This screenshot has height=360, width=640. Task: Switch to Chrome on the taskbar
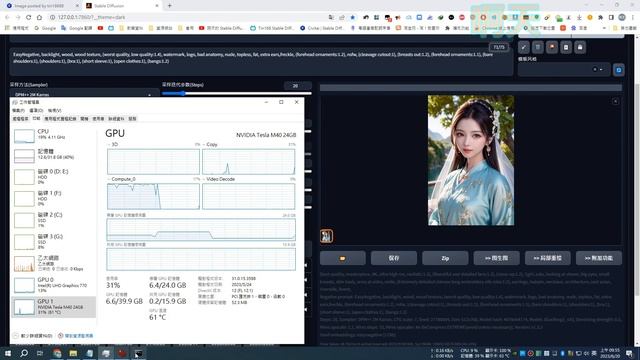(57, 353)
